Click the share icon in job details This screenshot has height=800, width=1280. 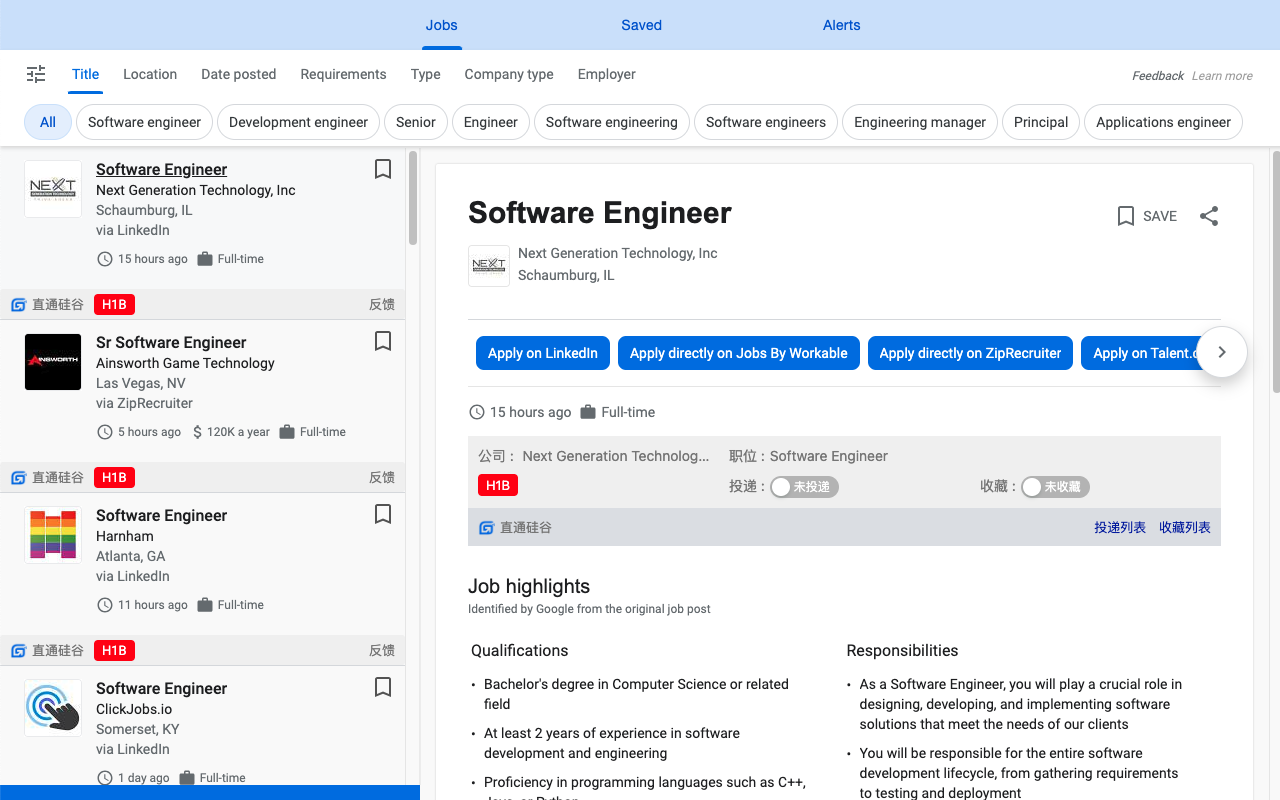click(1209, 216)
